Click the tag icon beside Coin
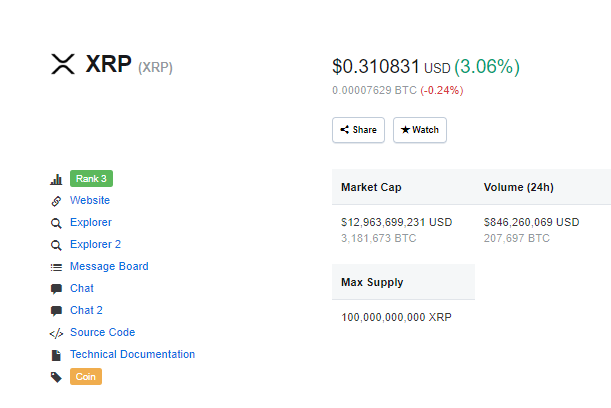This screenshot has width=611, height=408. [56, 377]
